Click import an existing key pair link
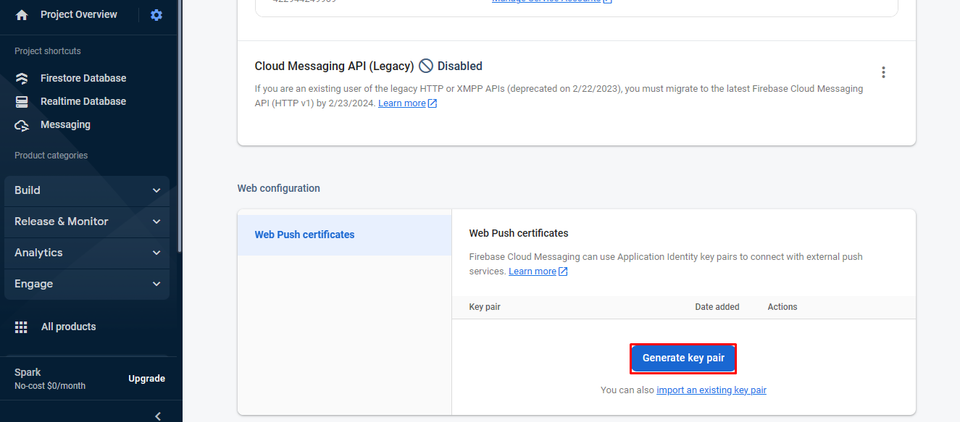This screenshot has height=422, width=960. pyautogui.click(x=711, y=390)
